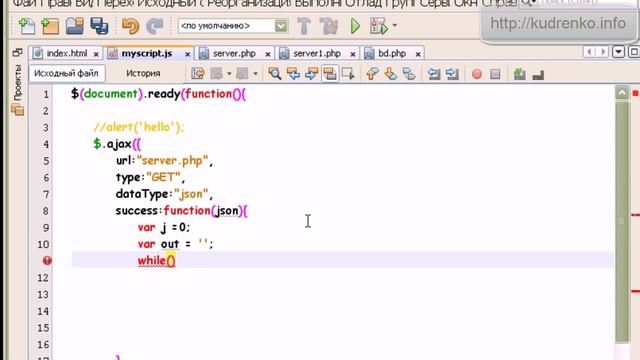Find the previous occurrence
The width and height of the screenshot is (640, 360).
tap(293, 74)
